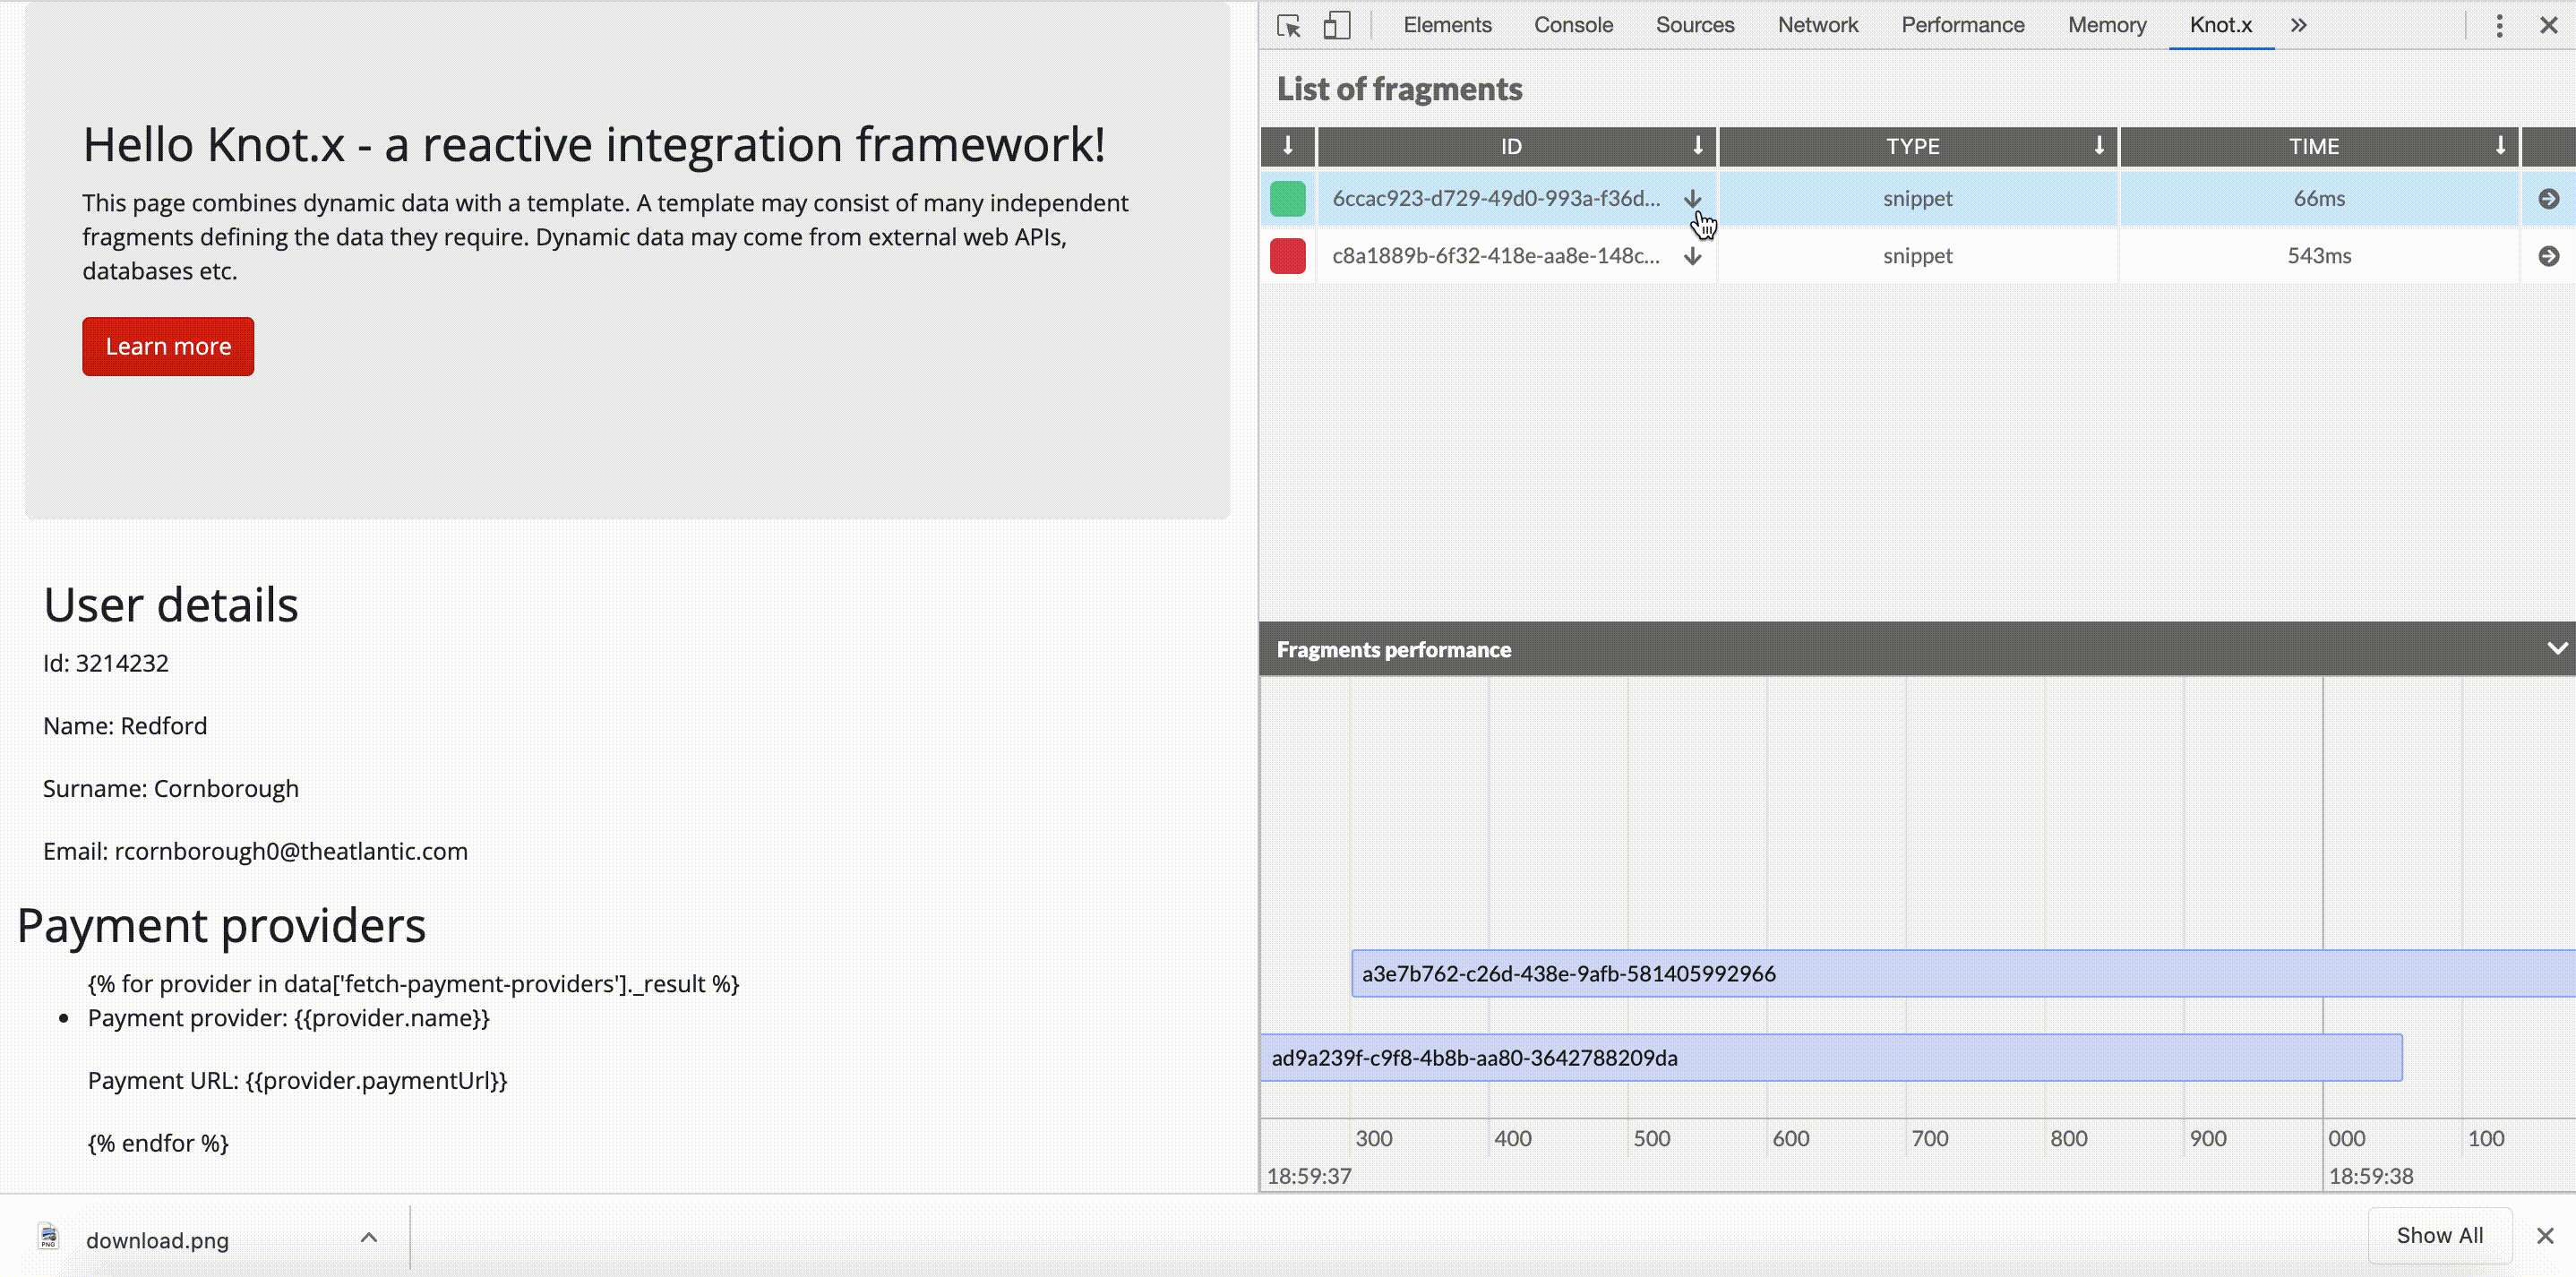Select the inspect element cursor icon
This screenshot has height=1277, width=2576.
pyautogui.click(x=1289, y=25)
